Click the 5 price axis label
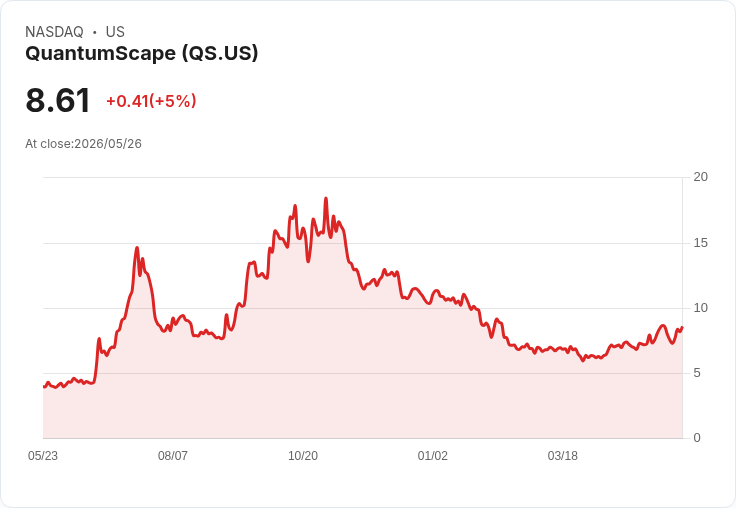This screenshot has width=736, height=508. click(x=697, y=373)
